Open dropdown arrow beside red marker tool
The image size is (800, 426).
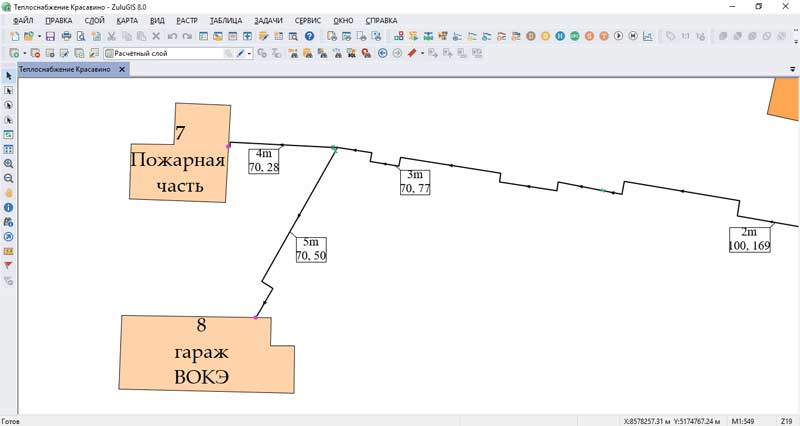(423, 53)
